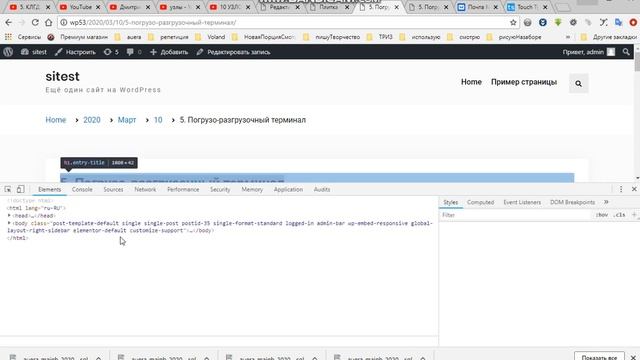Switch to the Audits tab in DevTools

[x=322, y=189]
